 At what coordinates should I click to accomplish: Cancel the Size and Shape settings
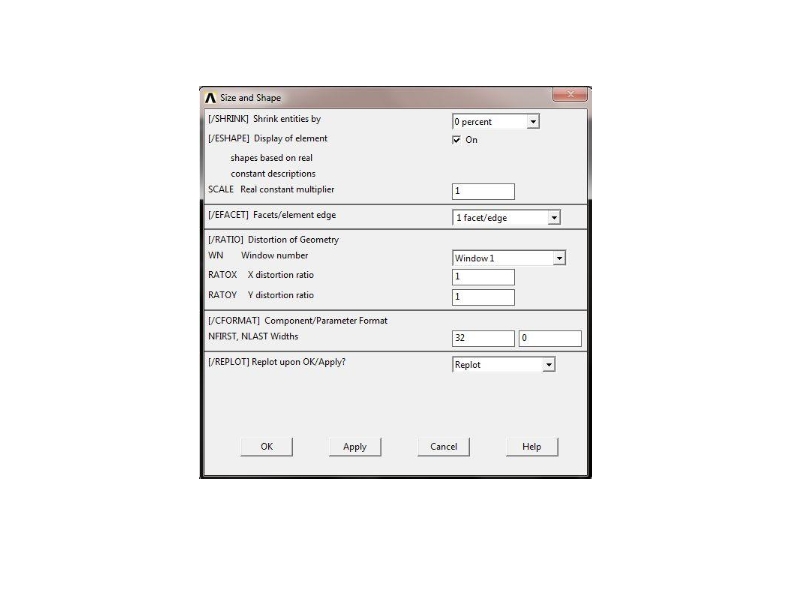point(443,447)
